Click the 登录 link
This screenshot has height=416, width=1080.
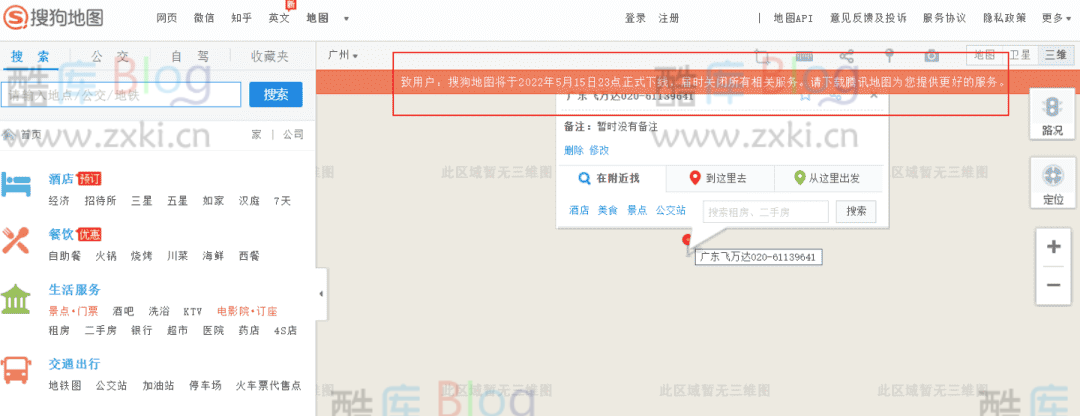[x=634, y=19]
